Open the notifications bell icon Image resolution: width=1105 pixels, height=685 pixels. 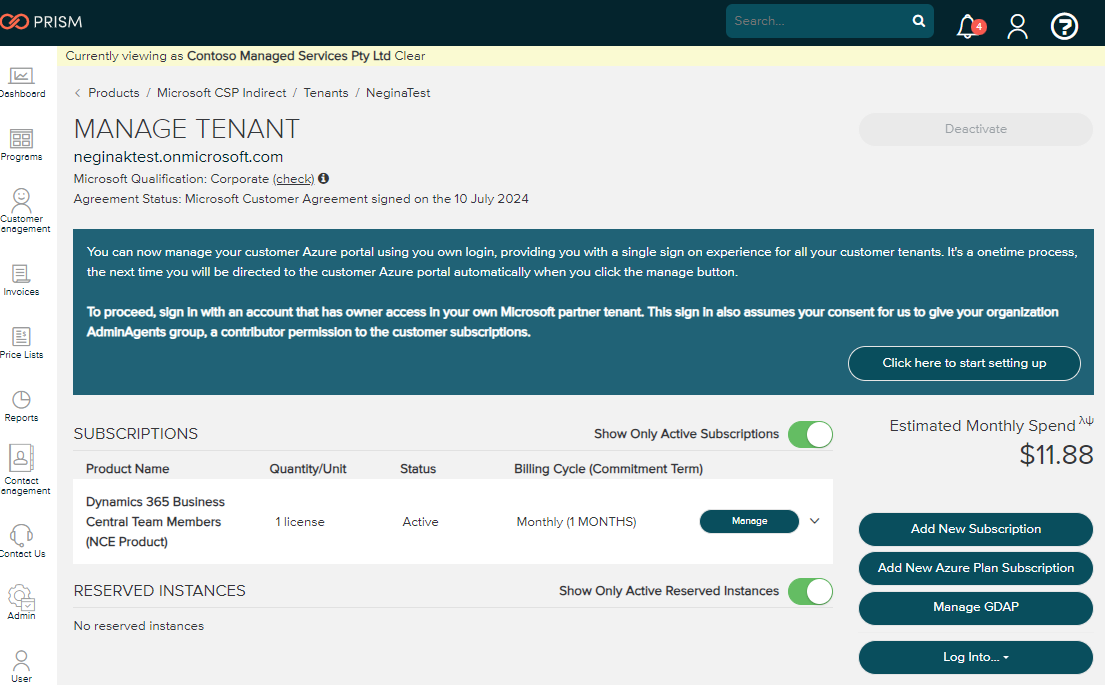pyautogui.click(x=969, y=26)
